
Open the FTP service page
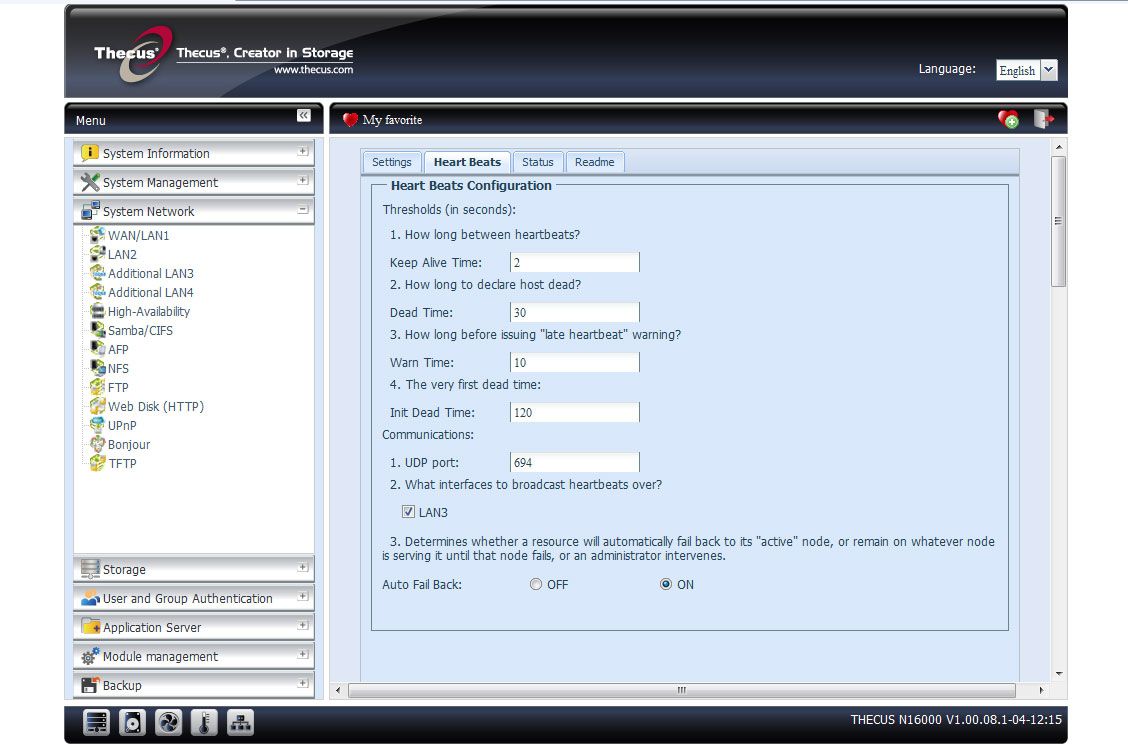[x=118, y=387]
